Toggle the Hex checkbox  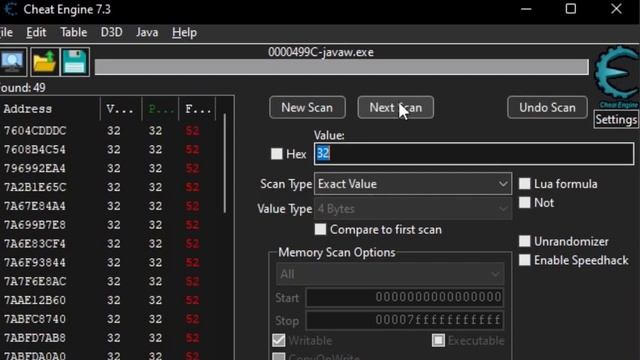coord(277,154)
